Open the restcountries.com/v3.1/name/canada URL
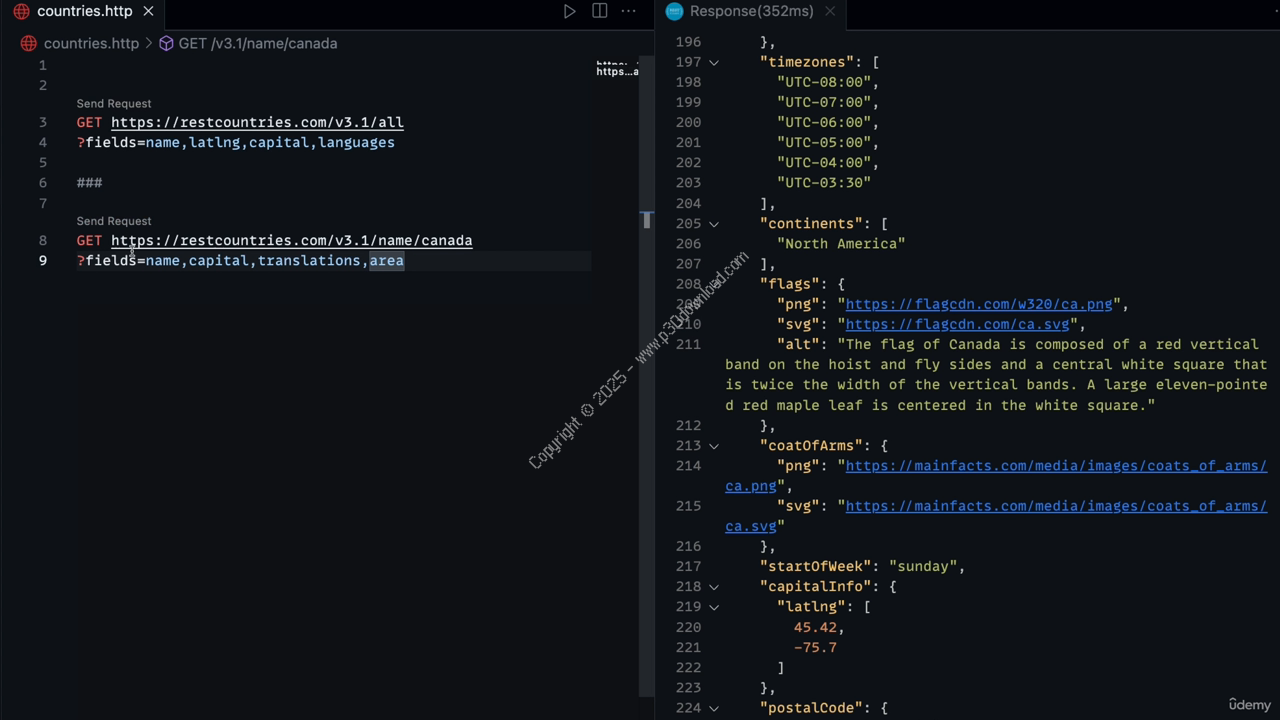This screenshot has width=1280, height=720. point(291,240)
